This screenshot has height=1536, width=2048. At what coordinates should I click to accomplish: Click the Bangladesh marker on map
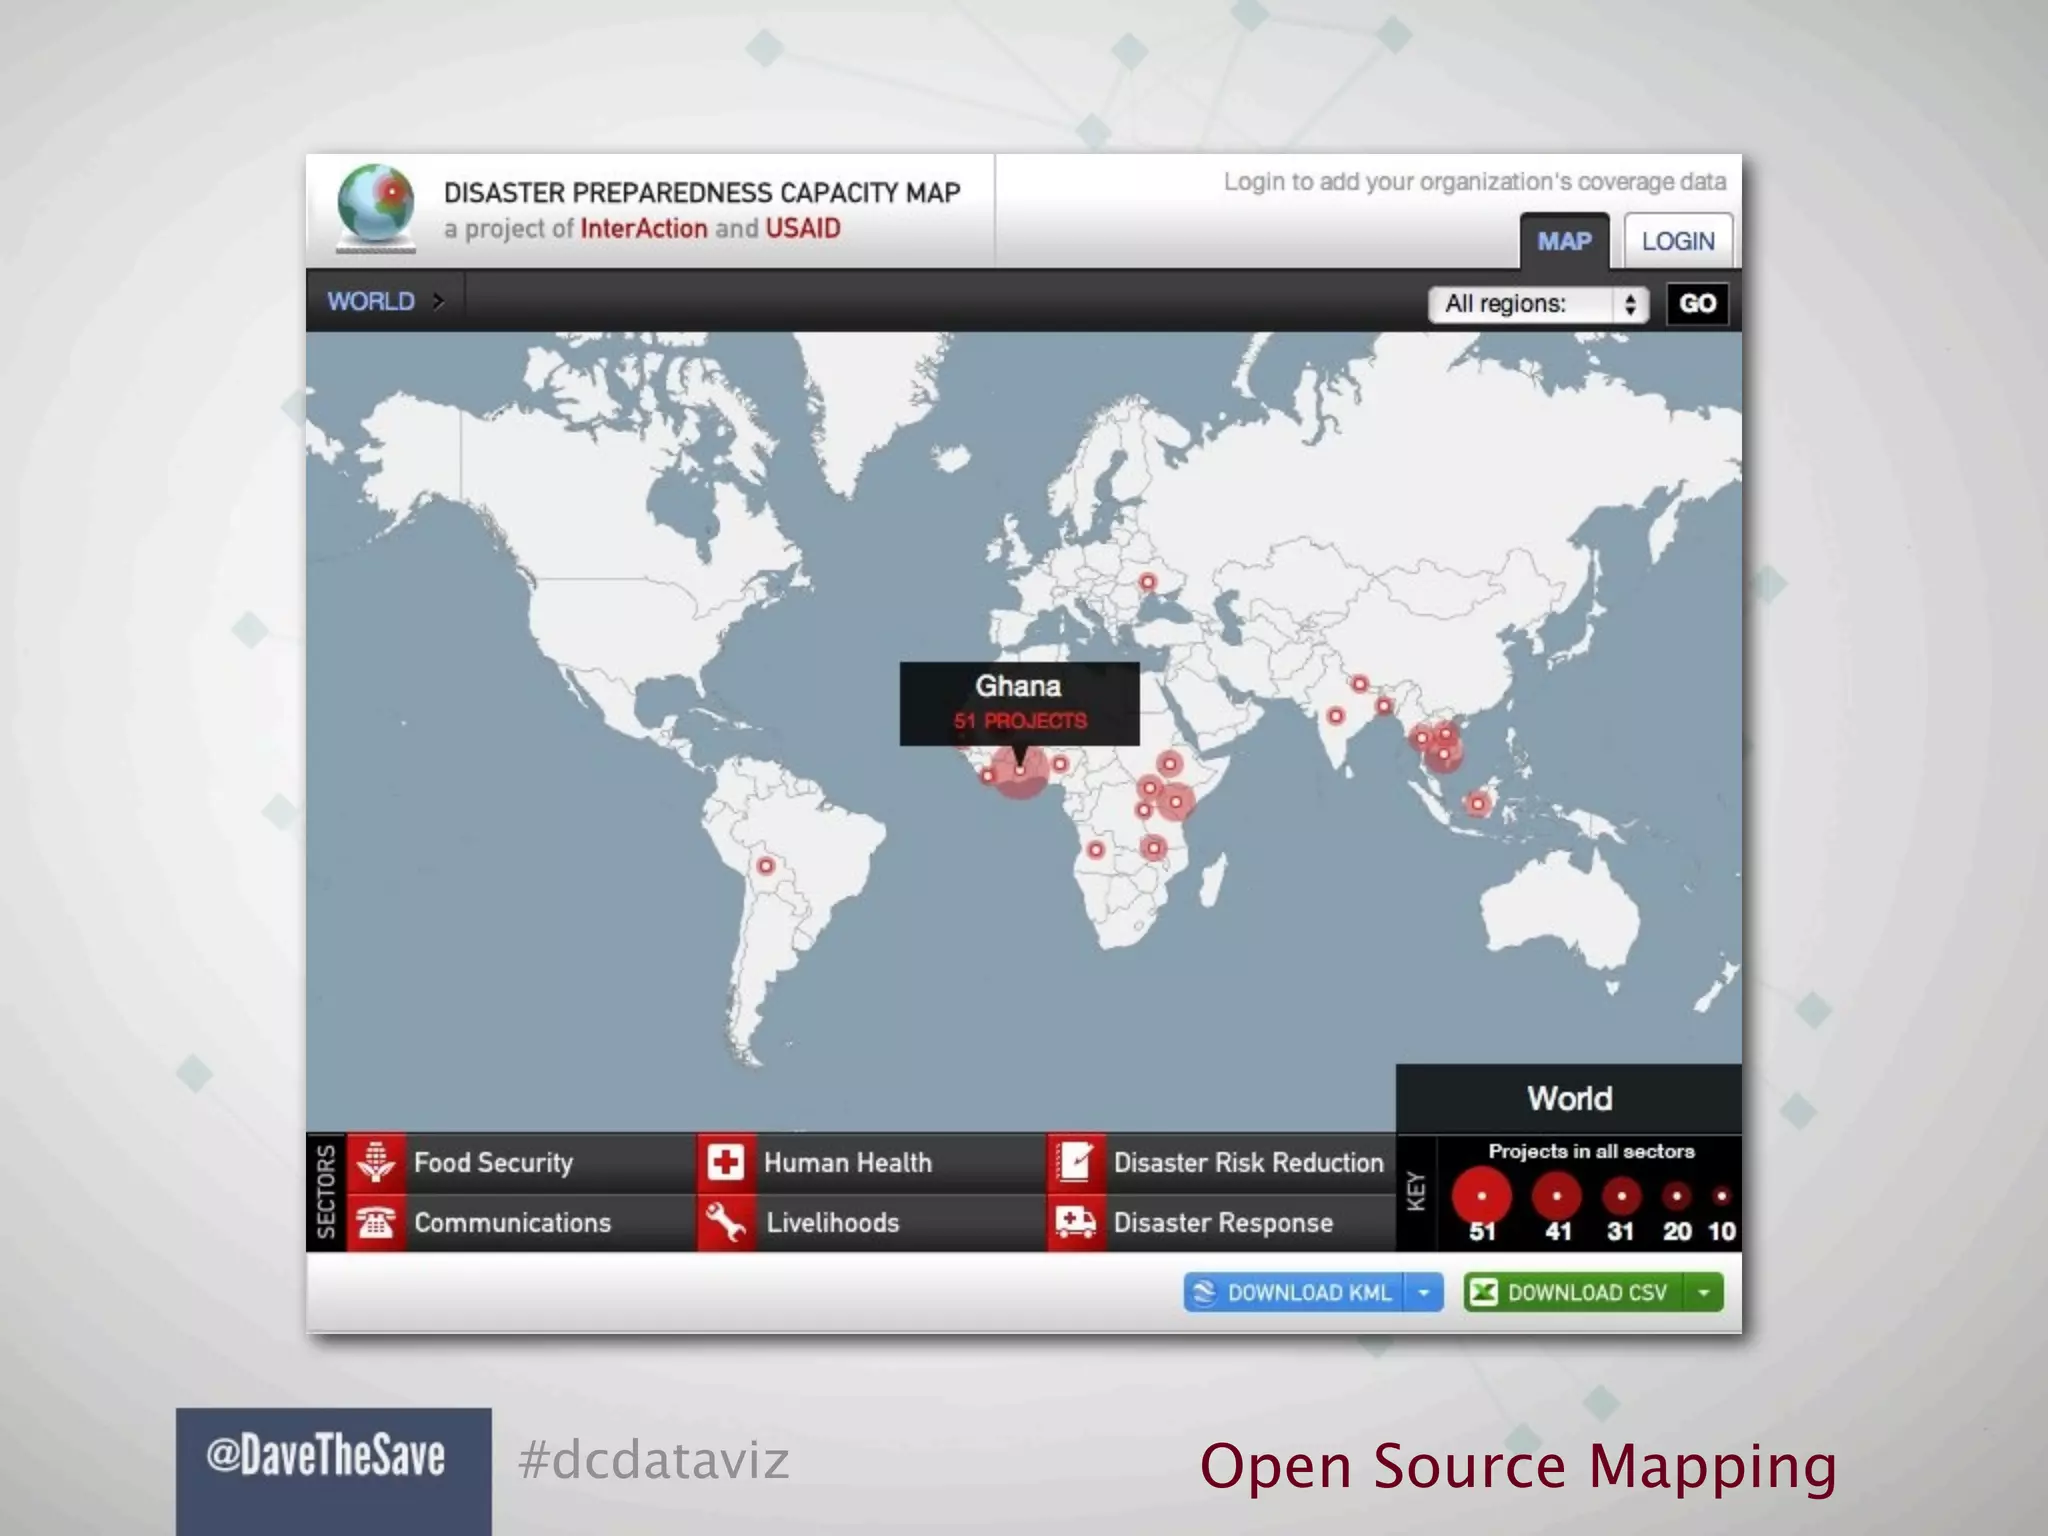click(x=1384, y=706)
